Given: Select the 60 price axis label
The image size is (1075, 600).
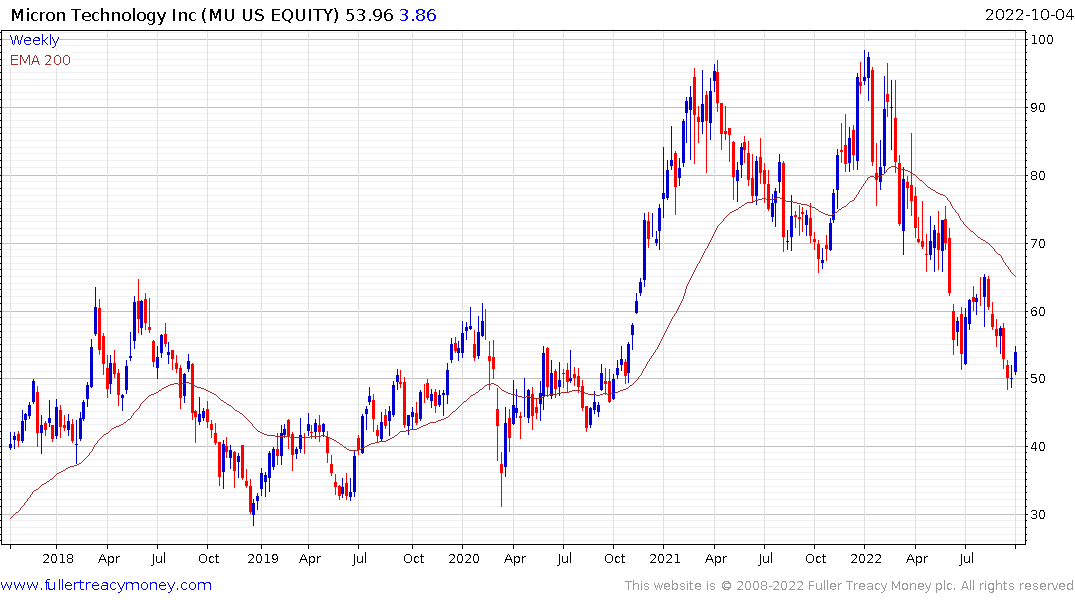Looking at the screenshot, I should tap(1039, 311).
